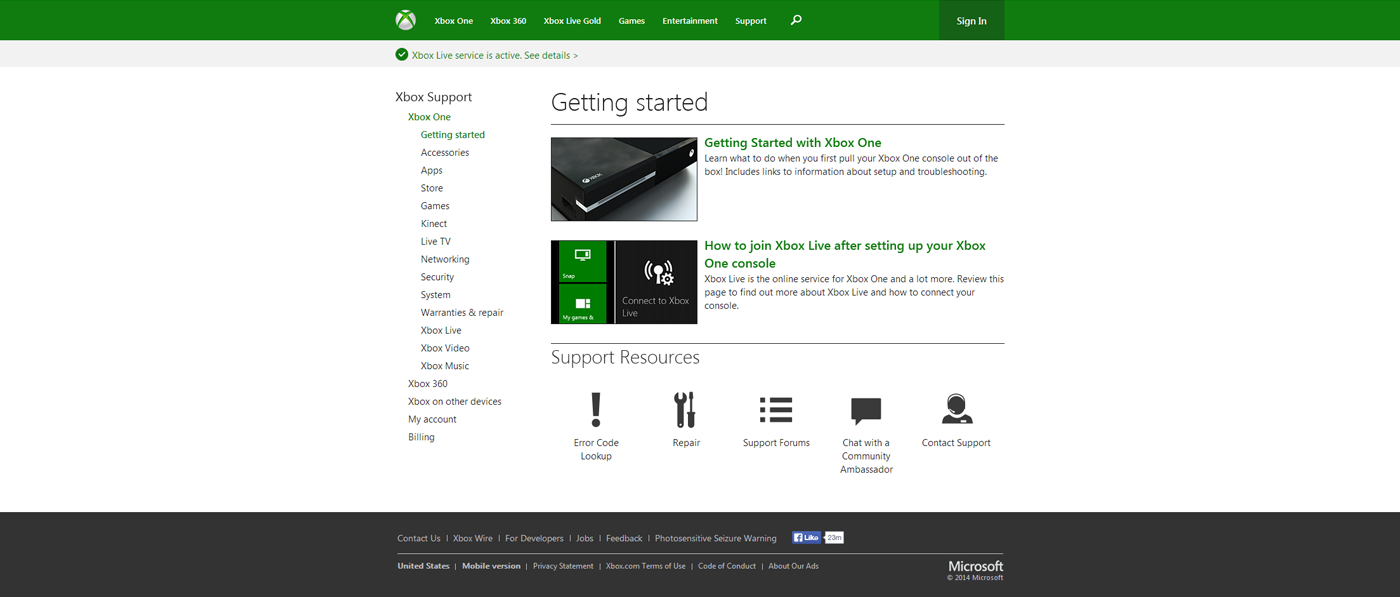Select Live TV in sidebar
The height and width of the screenshot is (597, 1400).
(436, 242)
